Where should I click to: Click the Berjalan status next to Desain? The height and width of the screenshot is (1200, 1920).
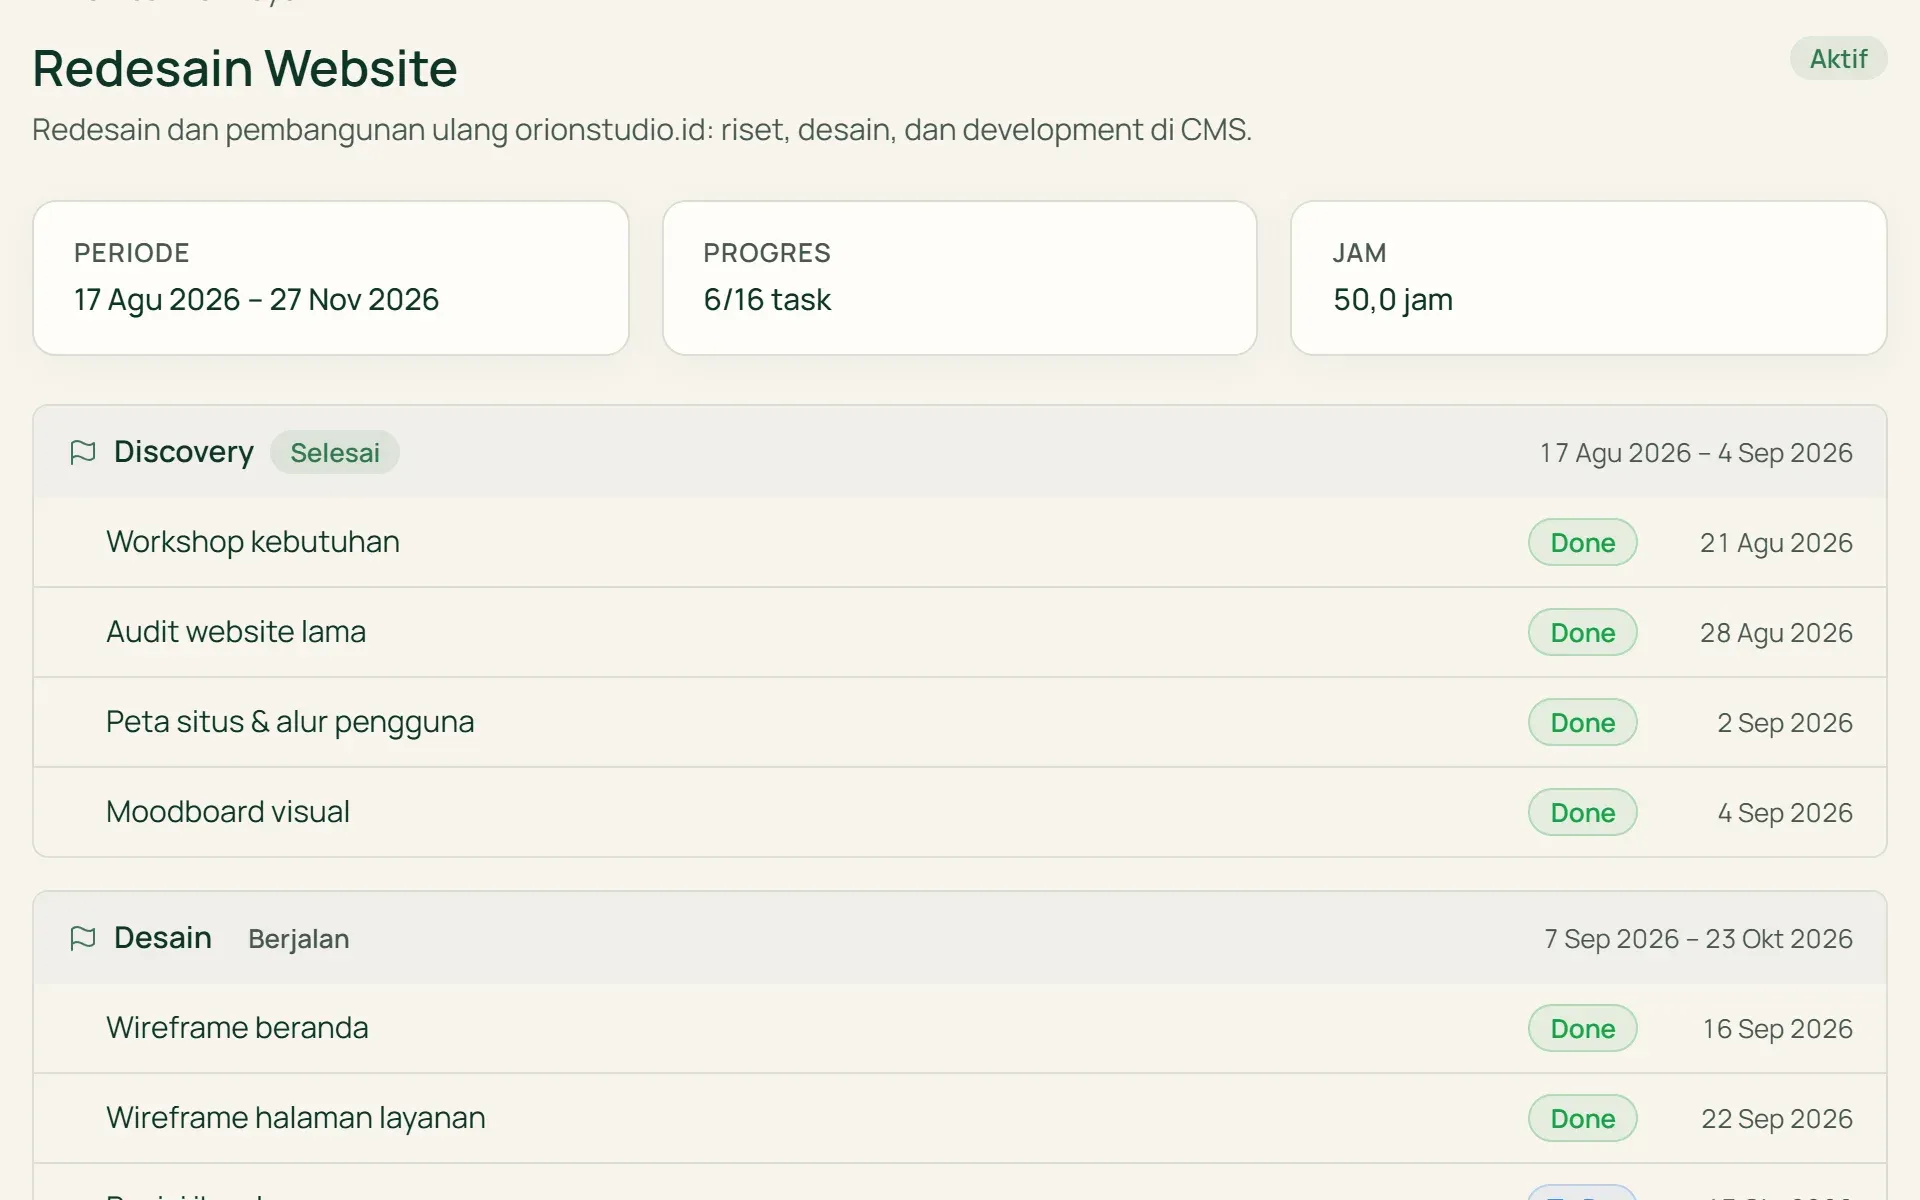click(x=298, y=939)
